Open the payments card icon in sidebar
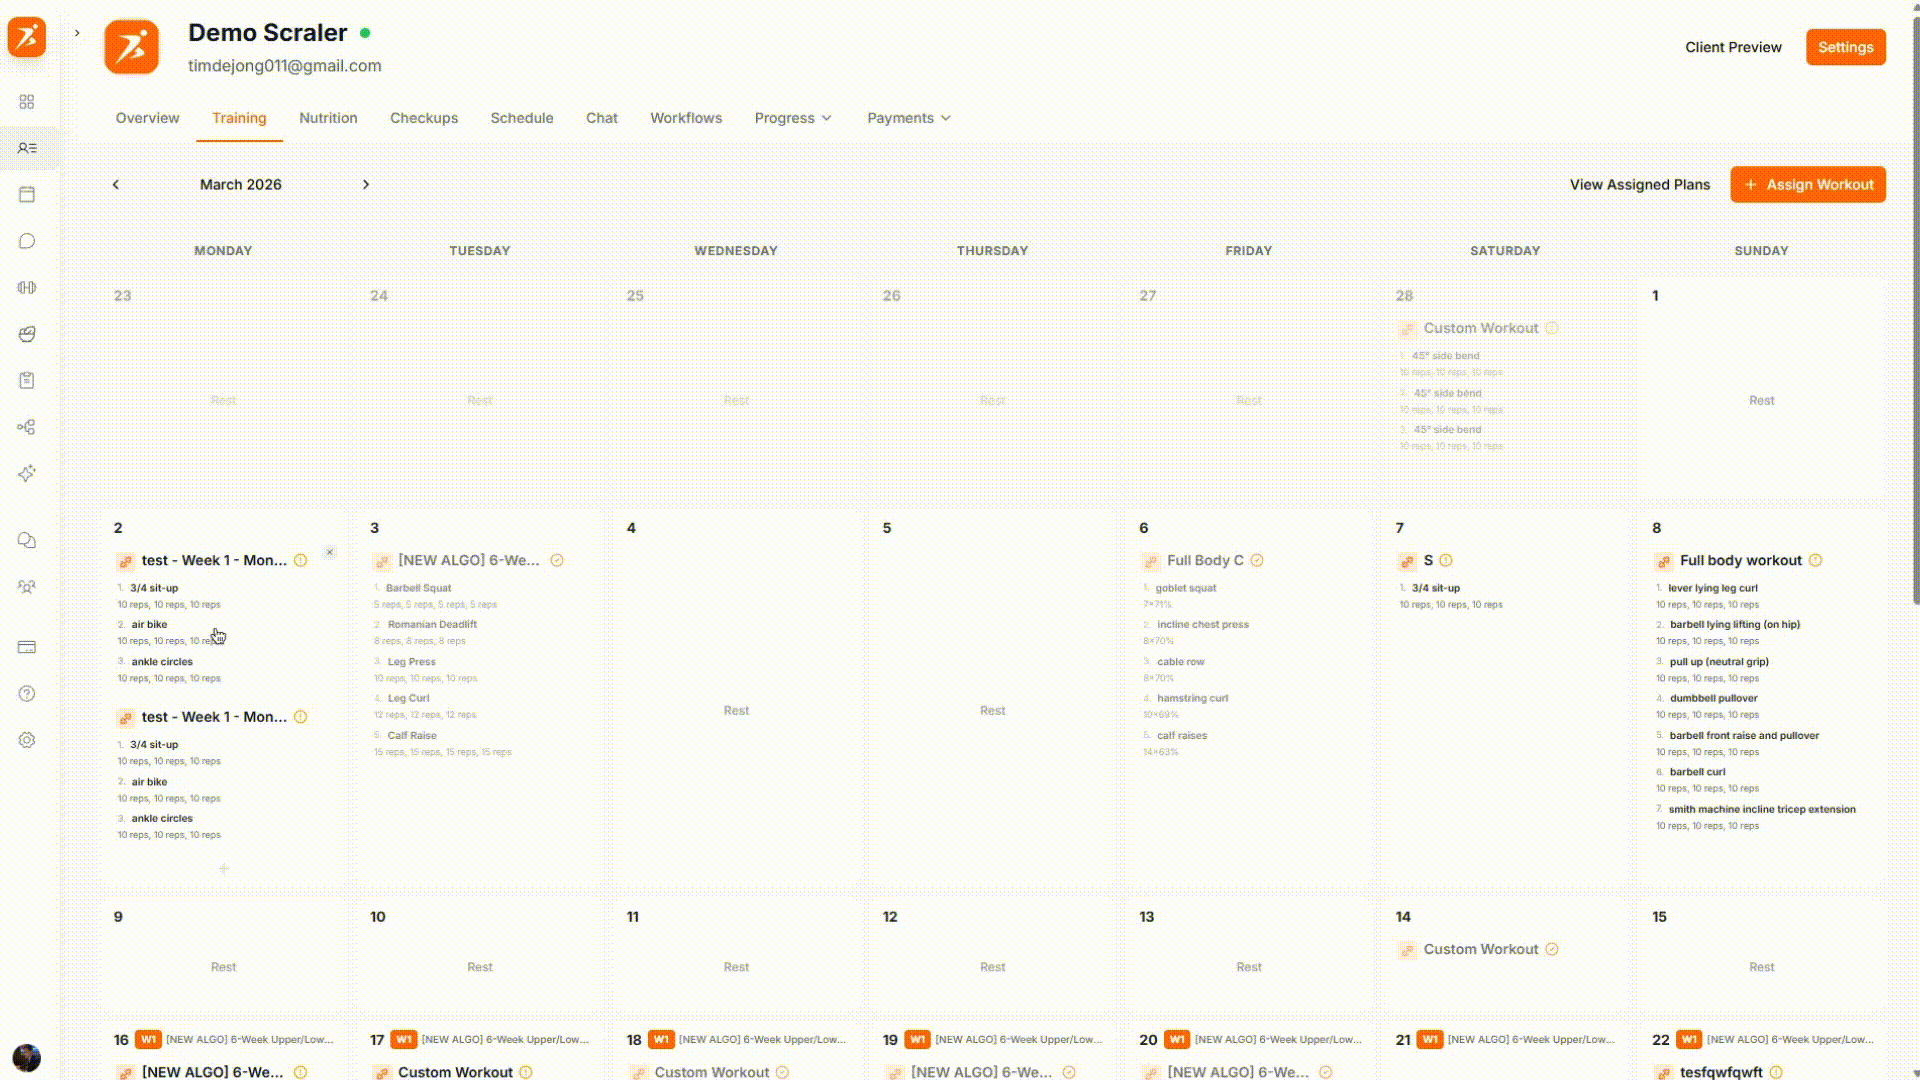1920x1080 pixels. [27, 647]
